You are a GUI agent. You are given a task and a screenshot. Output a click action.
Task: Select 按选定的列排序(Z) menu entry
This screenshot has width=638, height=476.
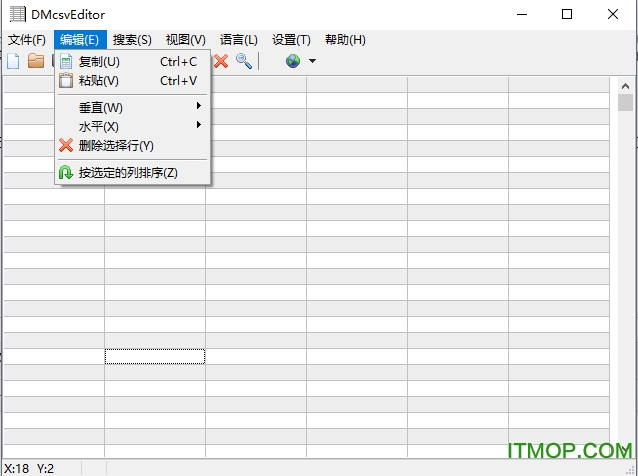pos(133,172)
